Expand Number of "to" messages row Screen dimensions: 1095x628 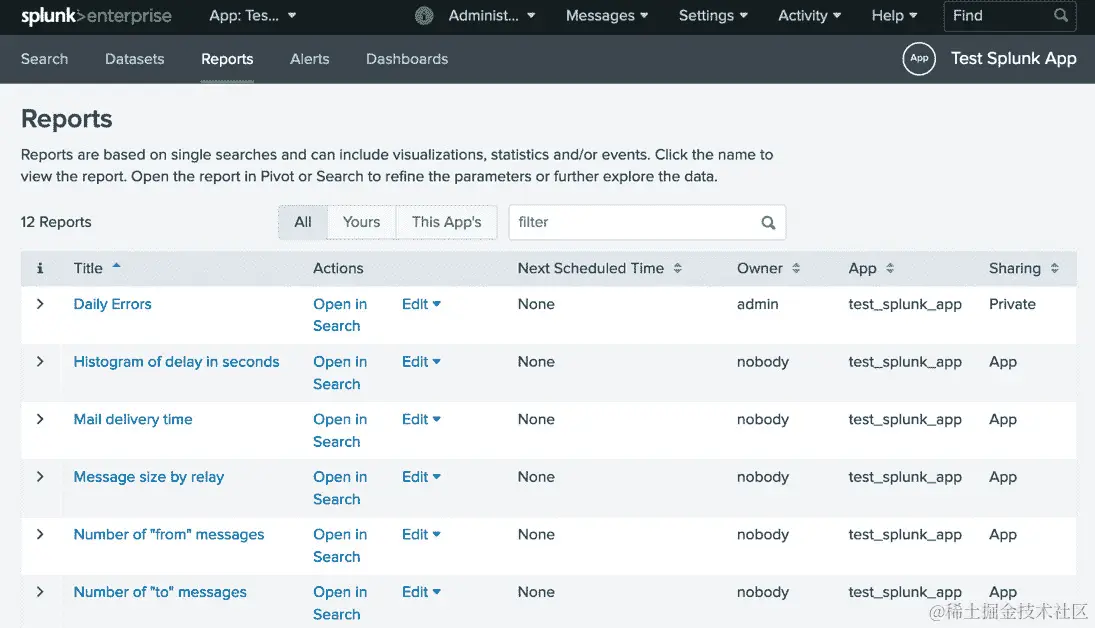coord(40,592)
